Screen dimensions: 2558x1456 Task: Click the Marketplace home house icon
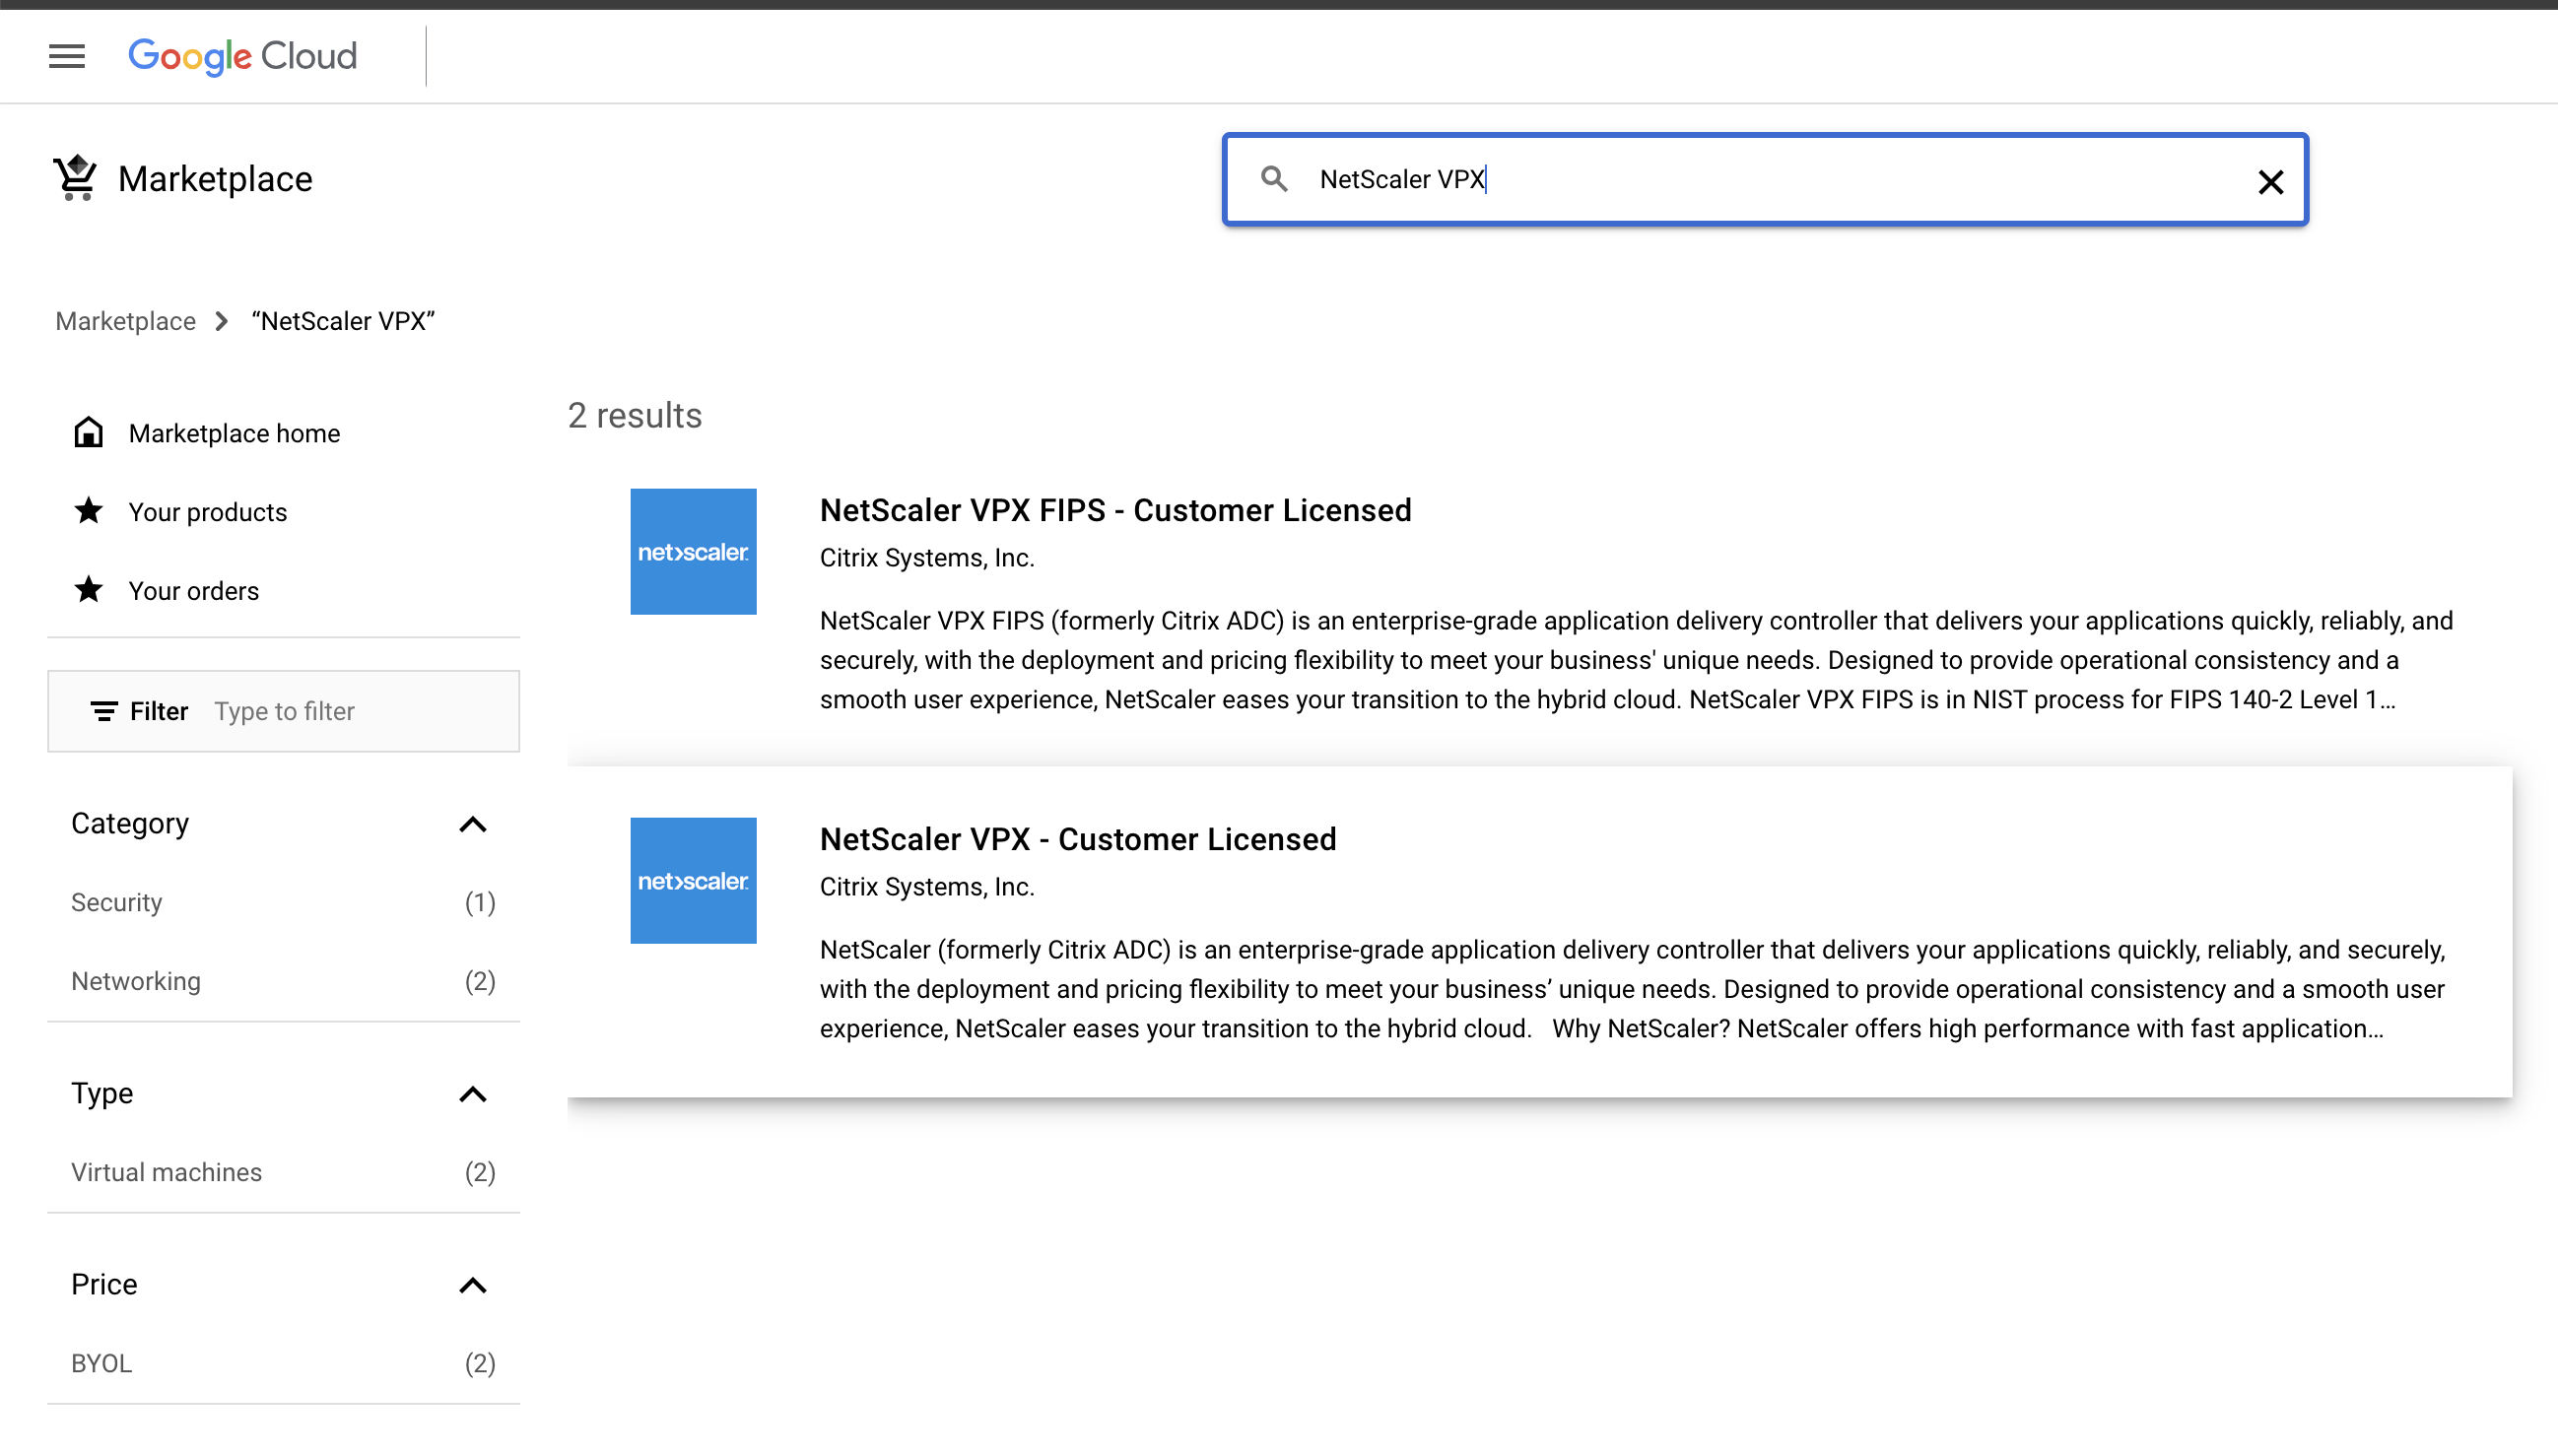pos(89,432)
